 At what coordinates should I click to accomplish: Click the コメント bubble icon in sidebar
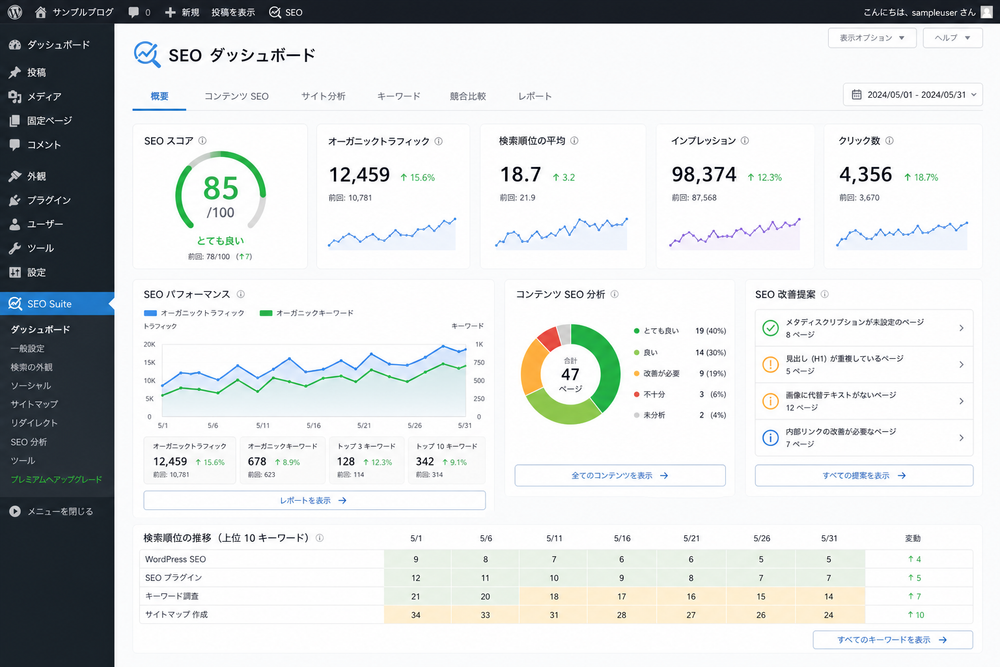[15, 145]
